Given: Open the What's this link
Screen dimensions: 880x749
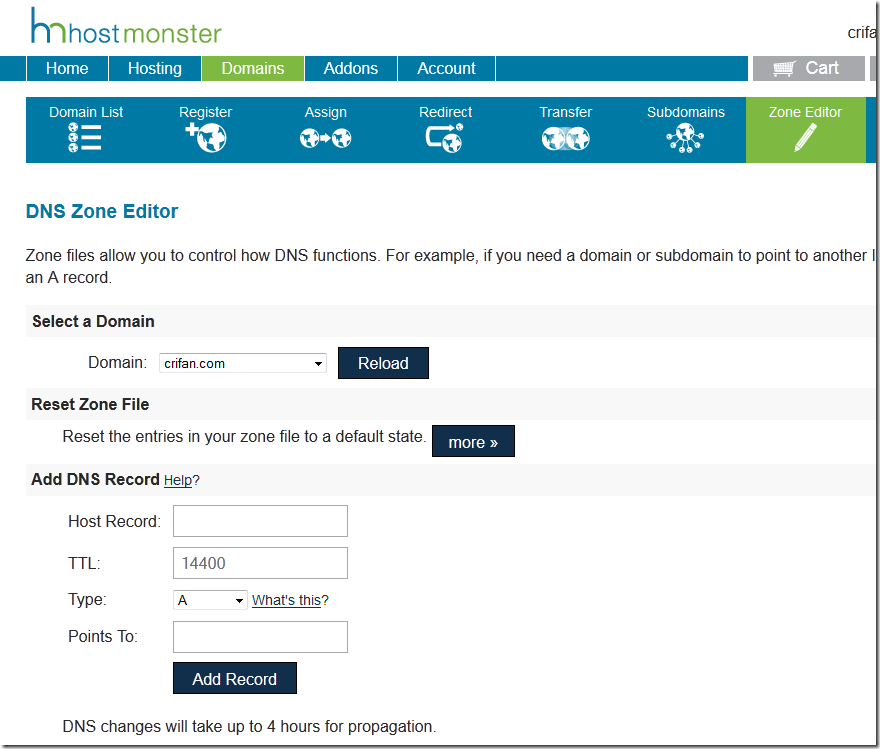Looking at the screenshot, I should coord(286,600).
